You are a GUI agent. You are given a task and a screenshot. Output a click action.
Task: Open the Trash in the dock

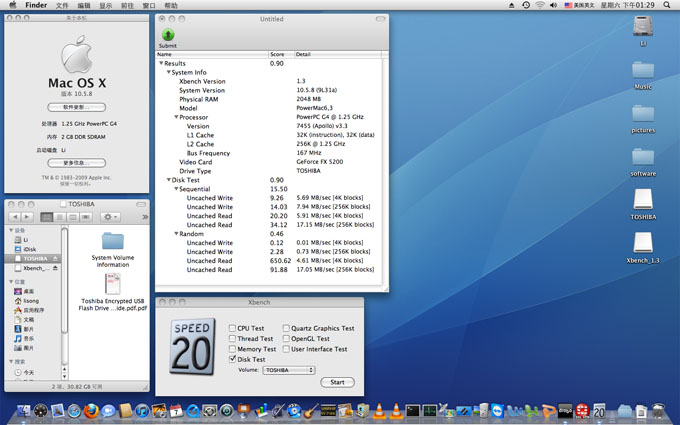click(658, 410)
